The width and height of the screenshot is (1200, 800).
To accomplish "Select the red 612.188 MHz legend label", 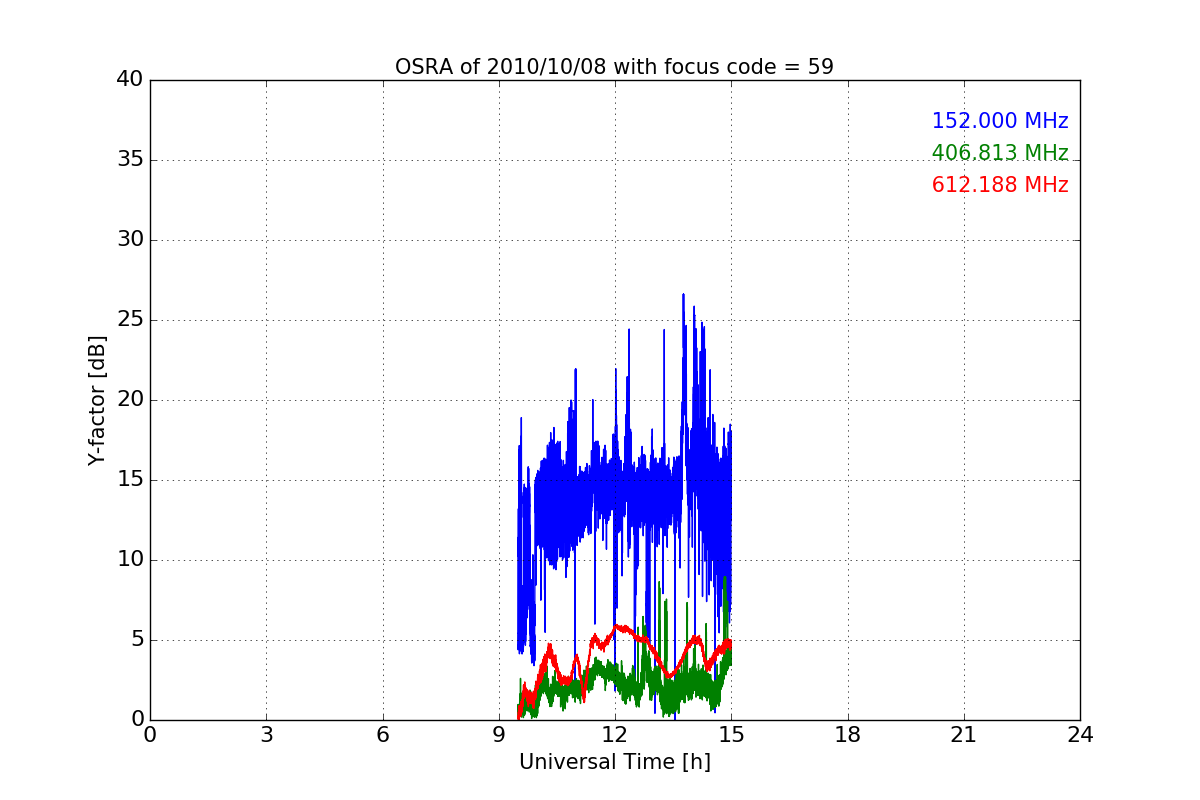I will [1000, 185].
